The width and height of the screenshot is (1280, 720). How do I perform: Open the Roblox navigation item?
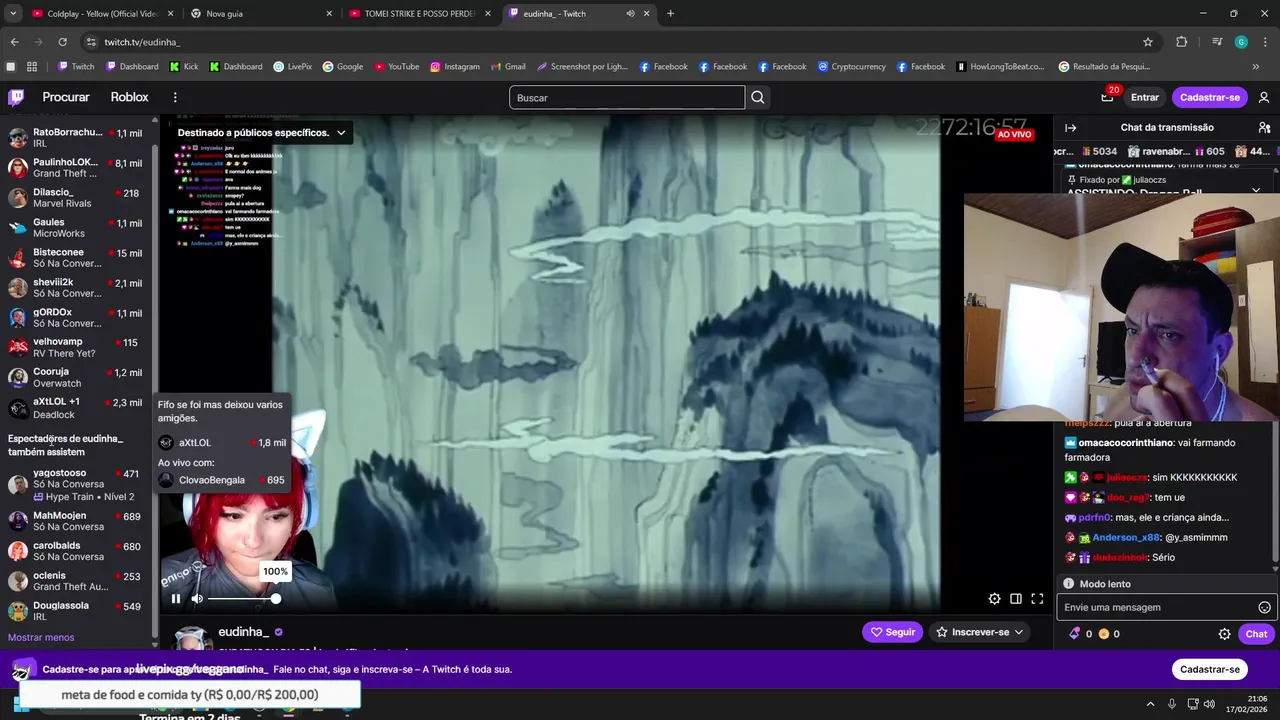(x=129, y=97)
